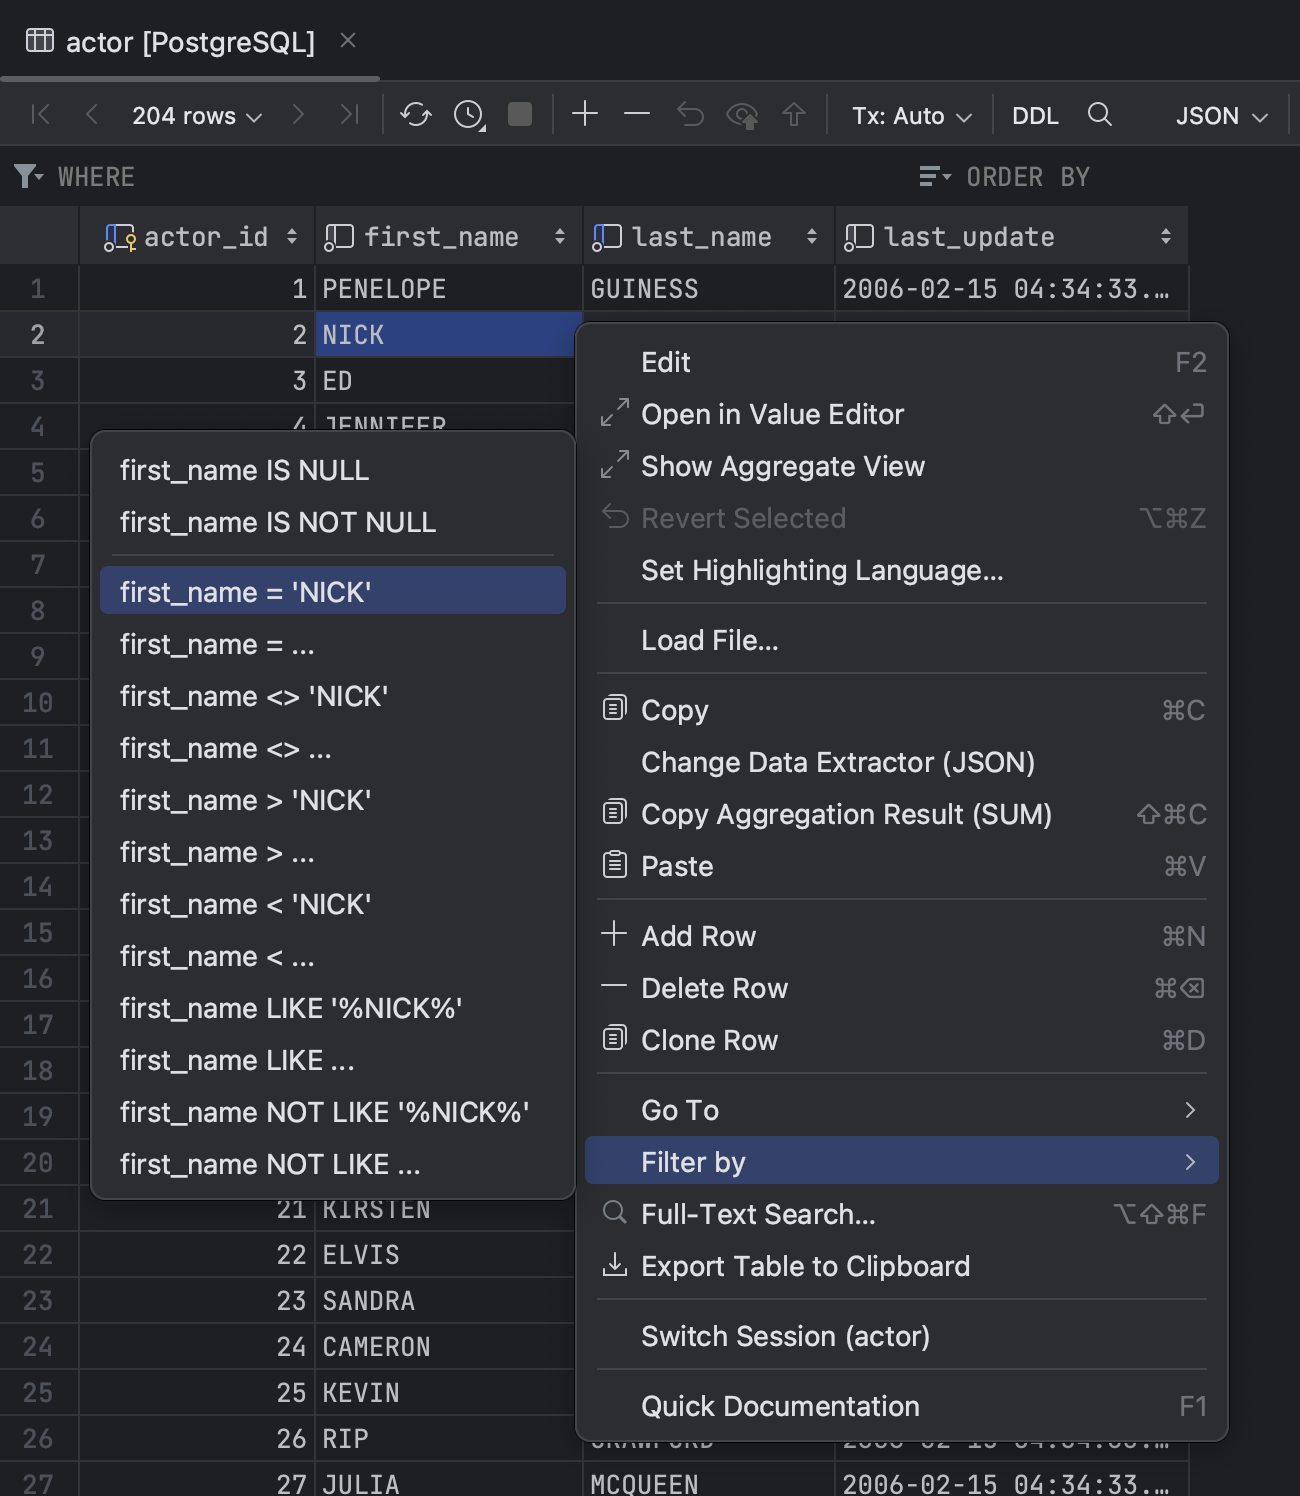Submit changes via upload arrow icon
This screenshot has height=1496, width=1300.
793,115
